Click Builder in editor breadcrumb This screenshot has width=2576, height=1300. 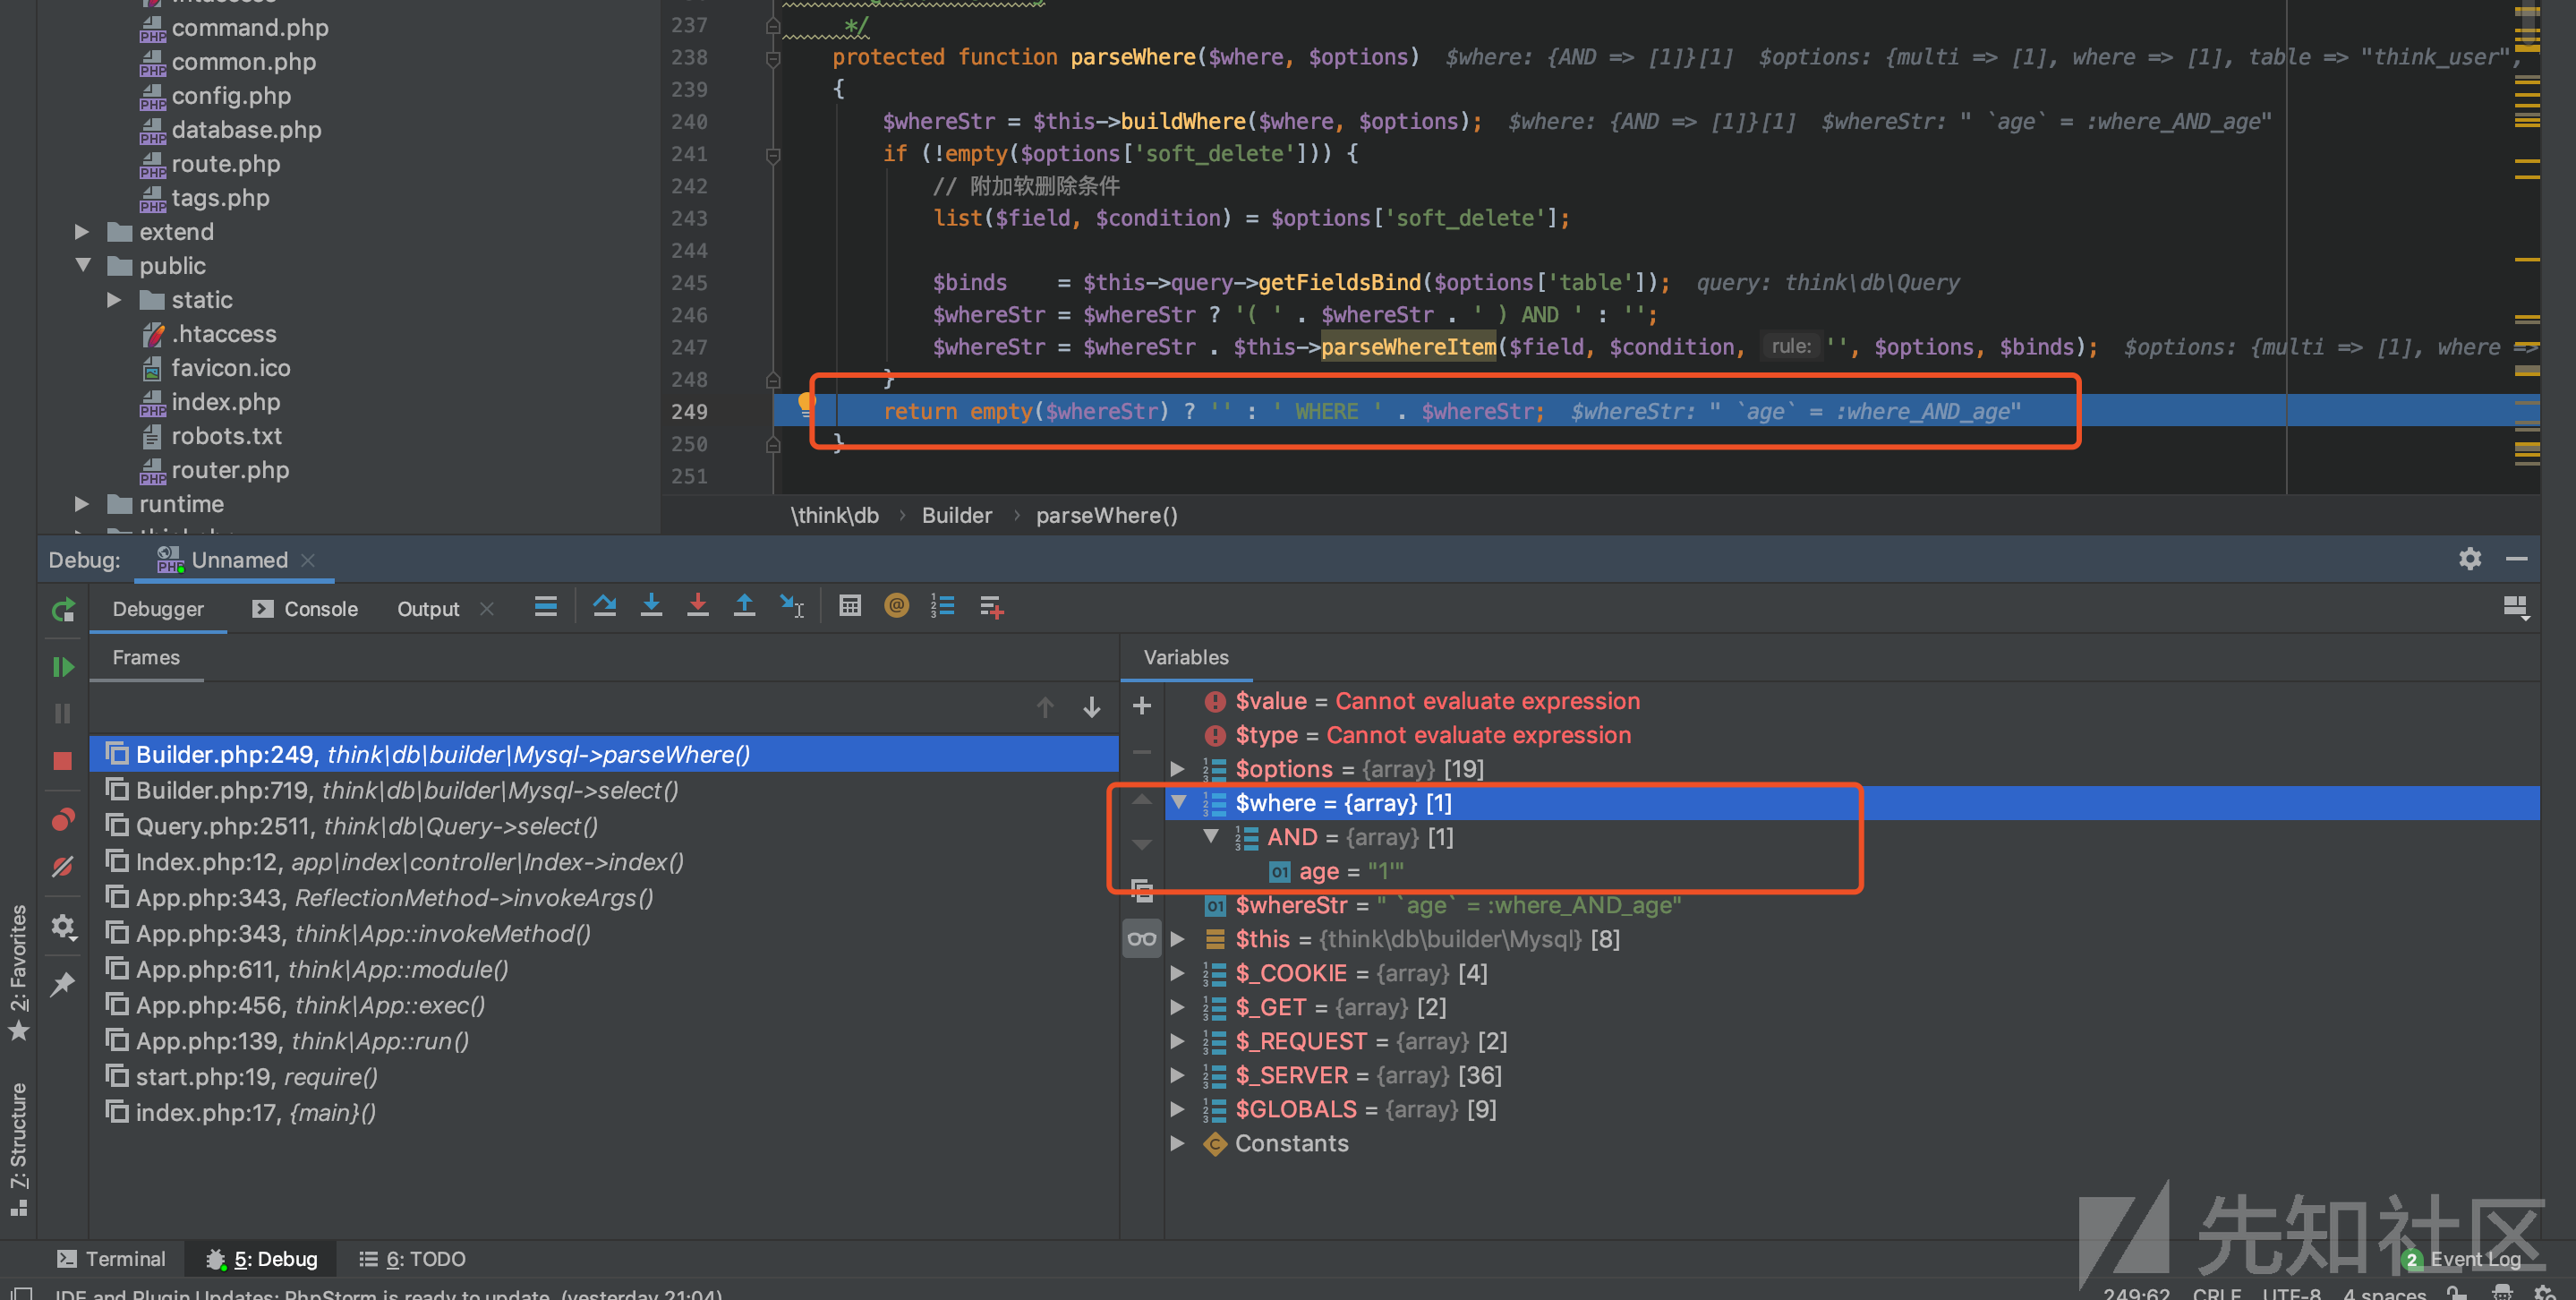click(957, 516)
